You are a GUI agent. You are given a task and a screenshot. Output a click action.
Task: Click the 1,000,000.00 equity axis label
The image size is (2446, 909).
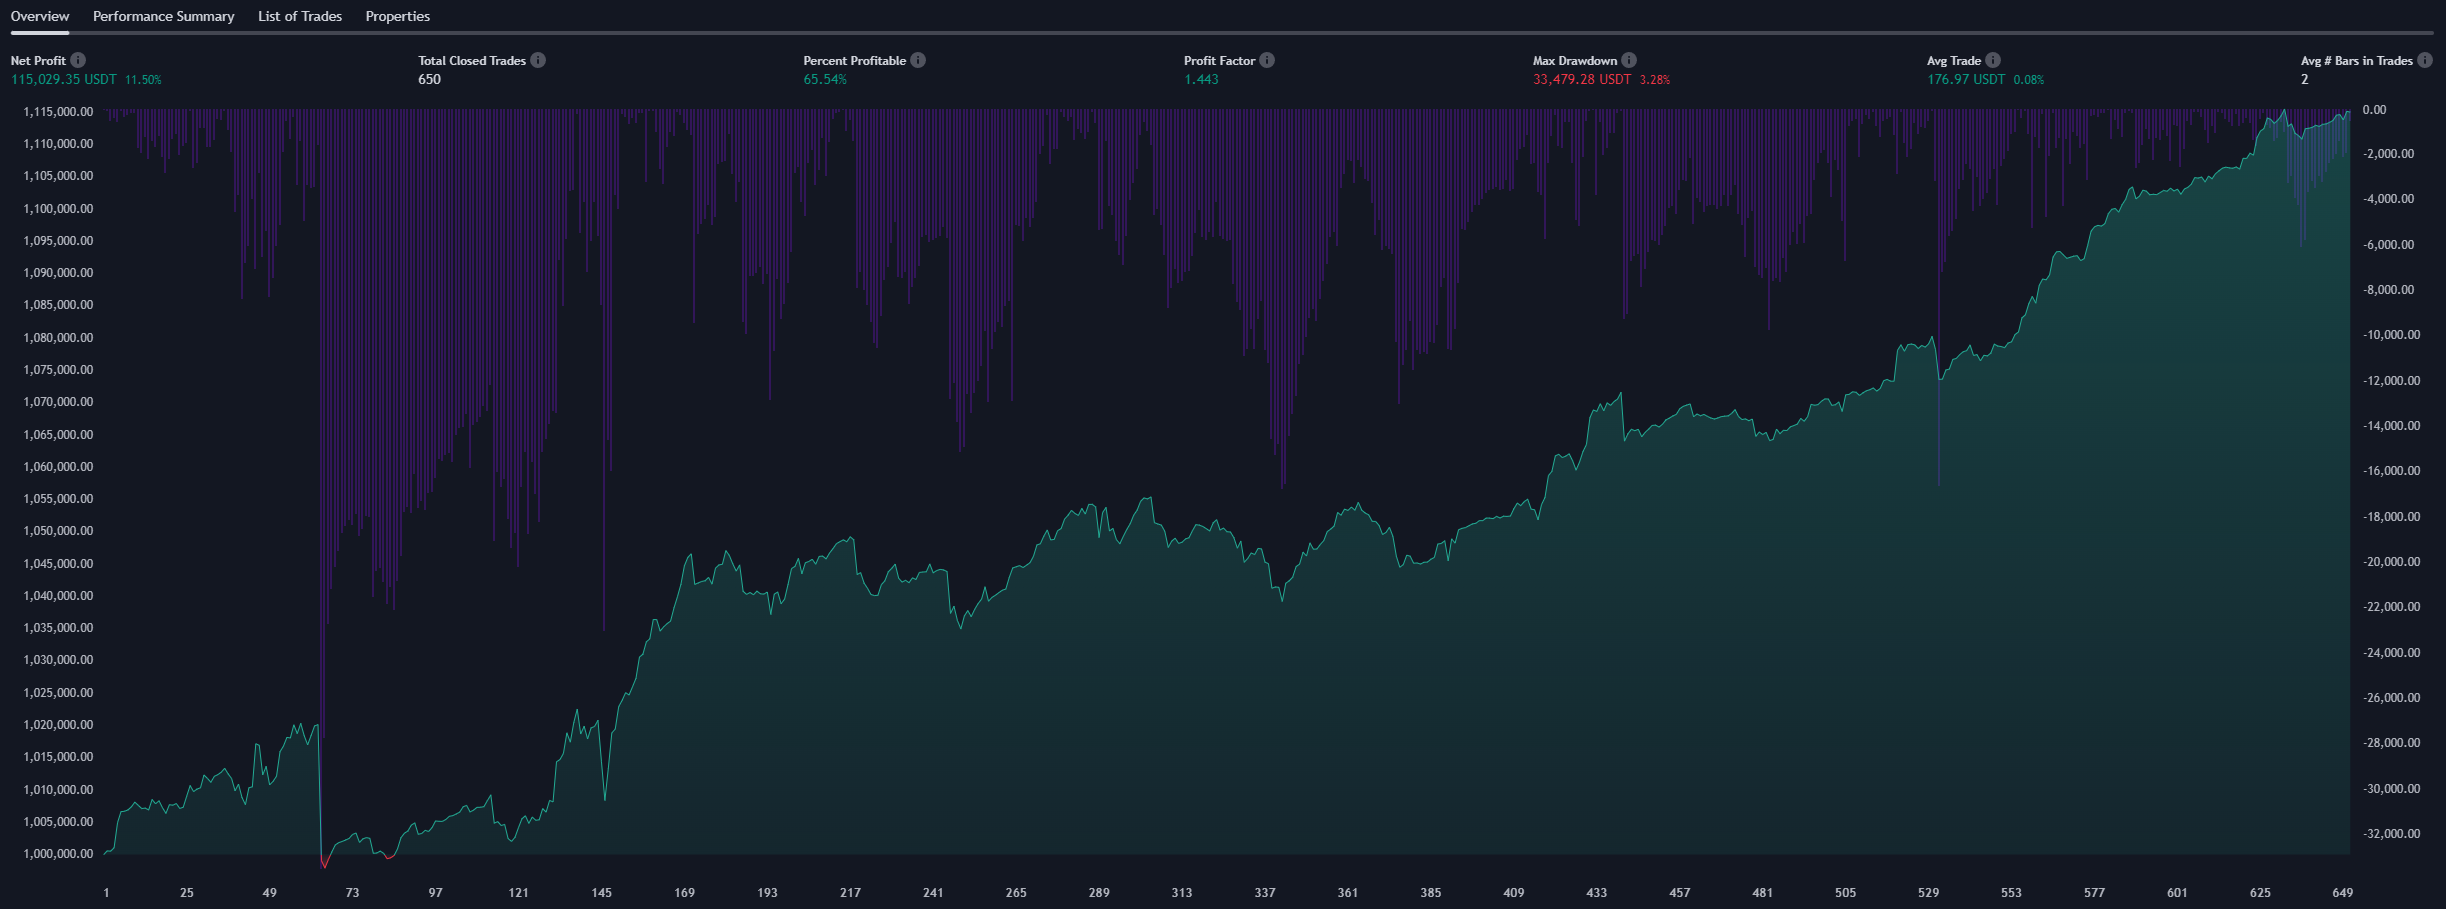click(x=58, y=853)
